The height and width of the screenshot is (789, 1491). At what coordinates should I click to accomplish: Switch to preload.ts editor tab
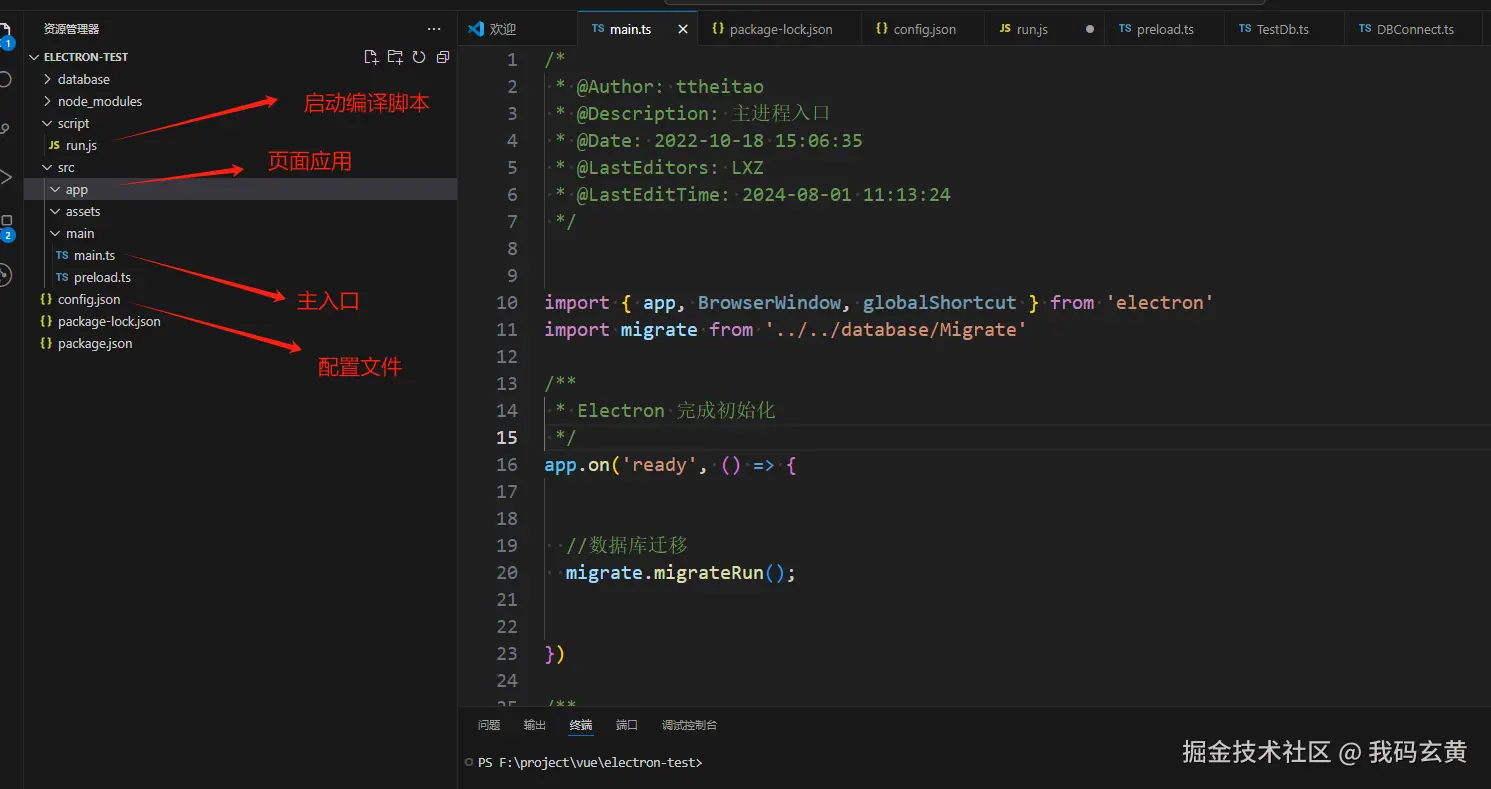pyautogui.click(x=1165, y=29)
